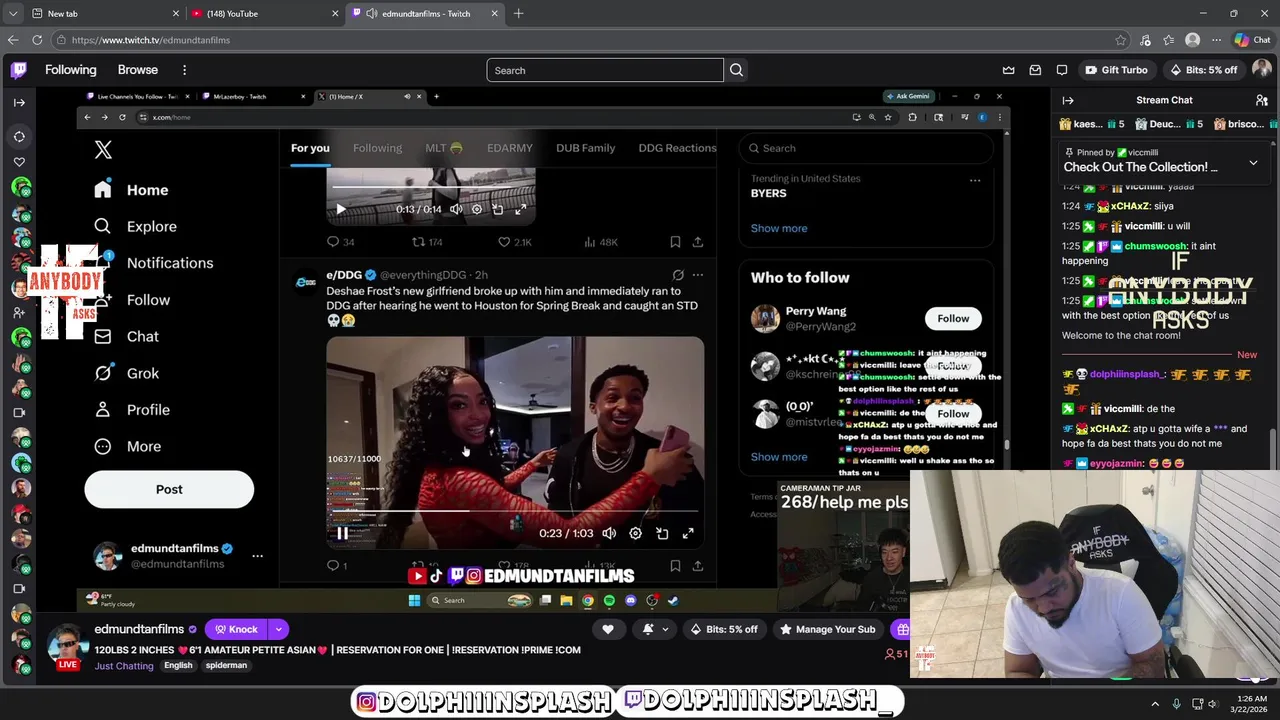Click the browser address bar URL
This screenshot has width=1280, height=720.
pos(151,40)
